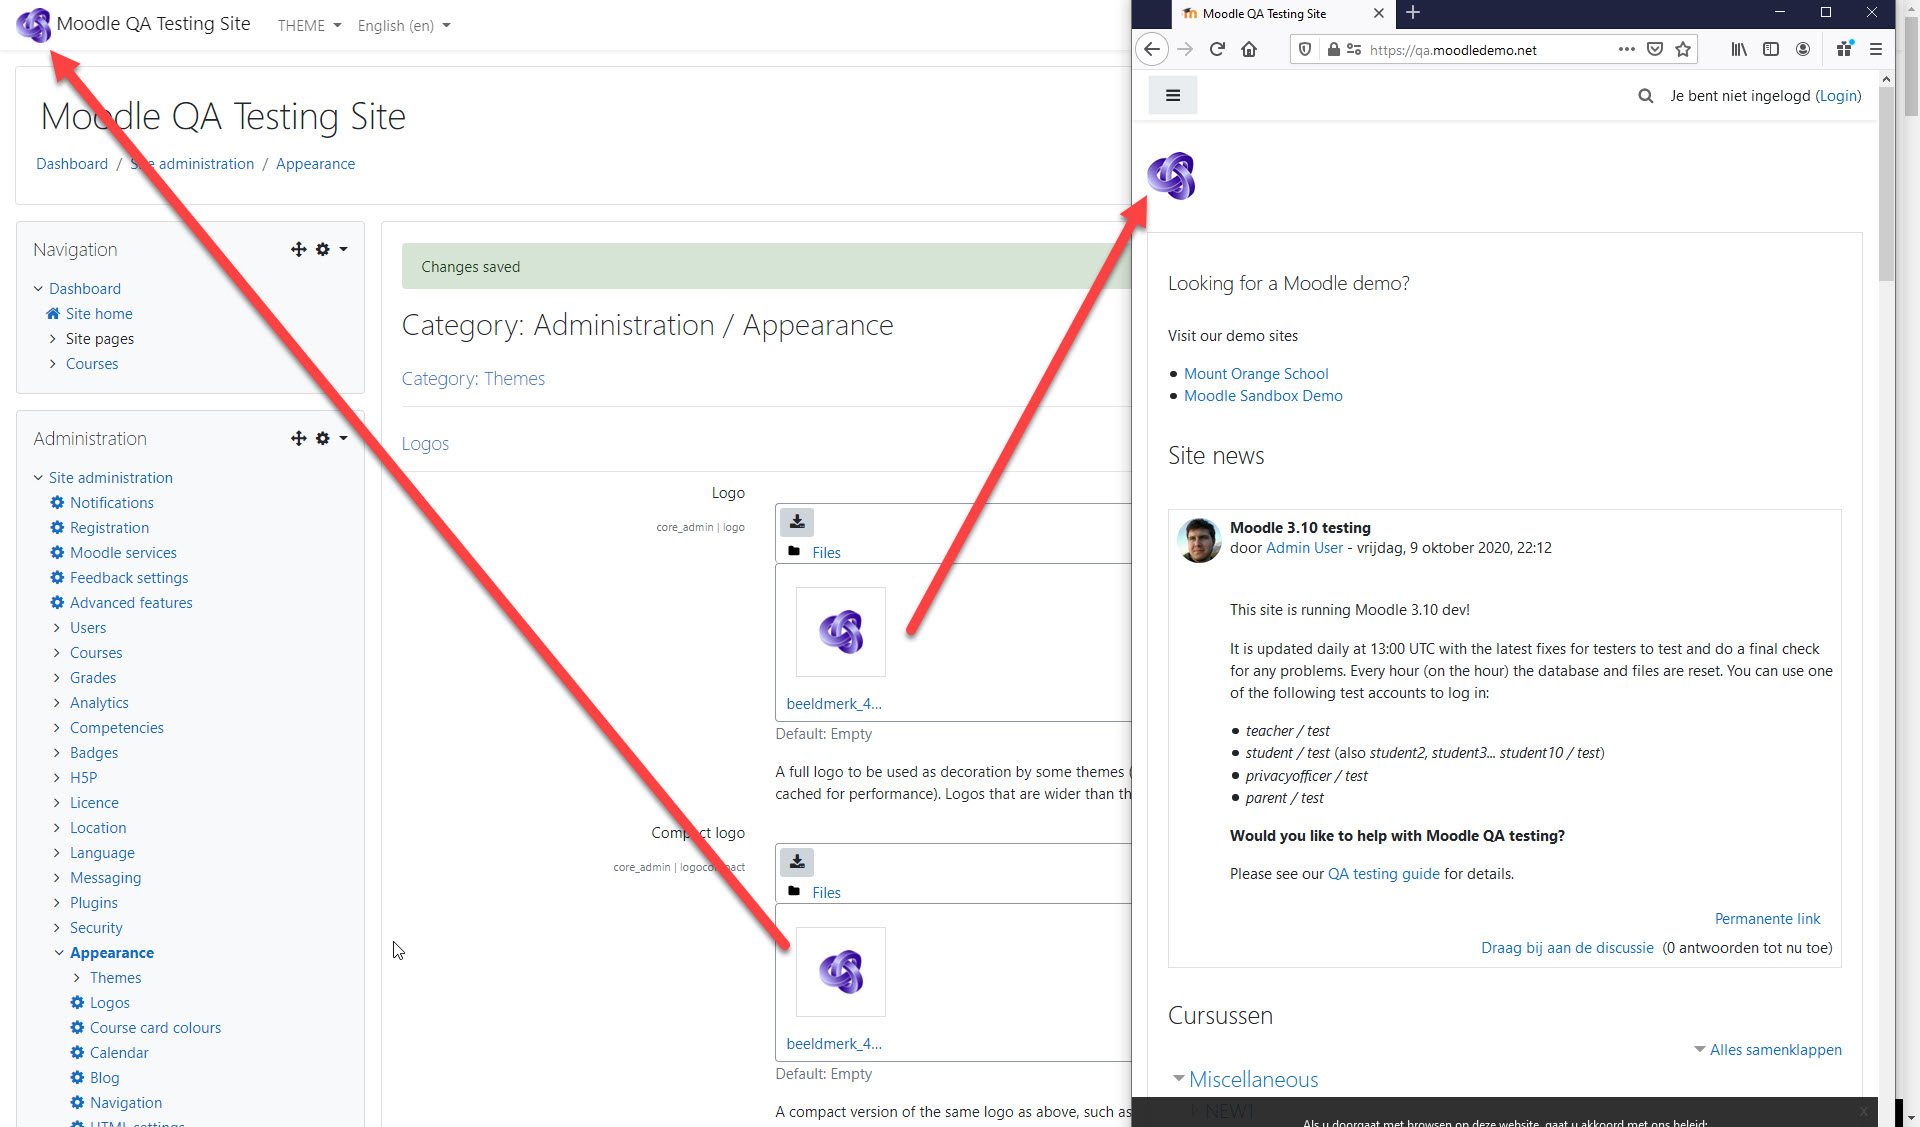Collapse the Dashboard tree node

point(38,288)
